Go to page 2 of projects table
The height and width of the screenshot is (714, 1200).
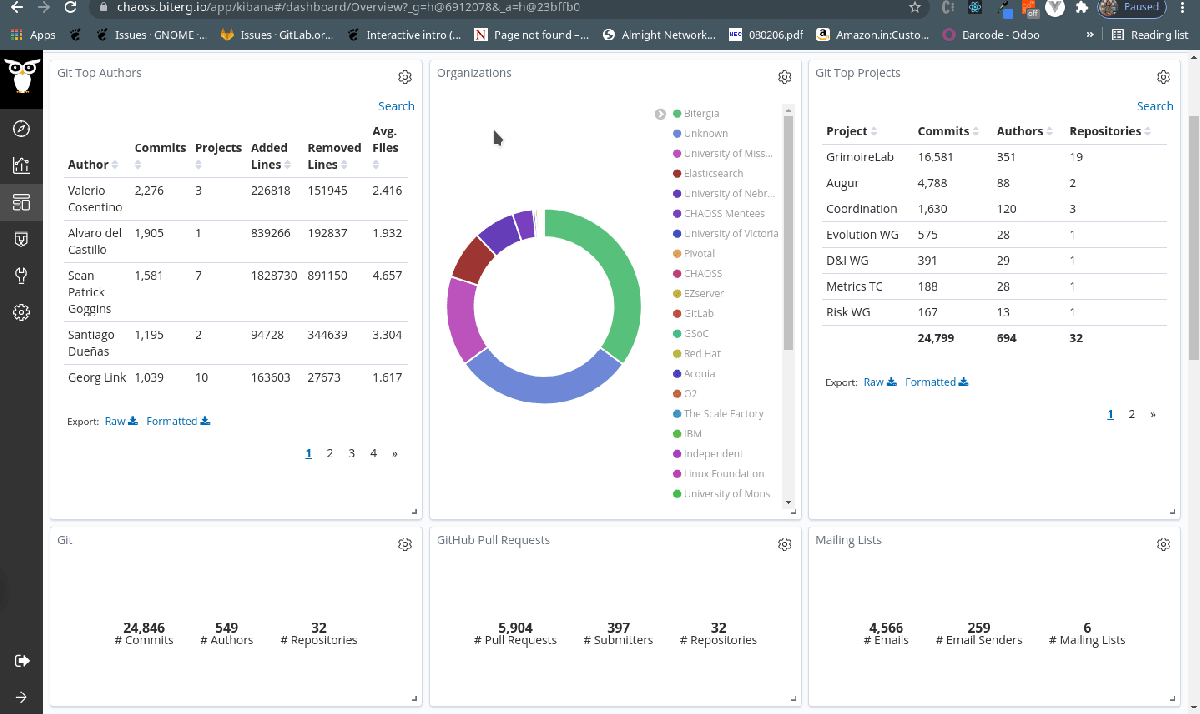pyautogui.click(x=1132, y=414)
